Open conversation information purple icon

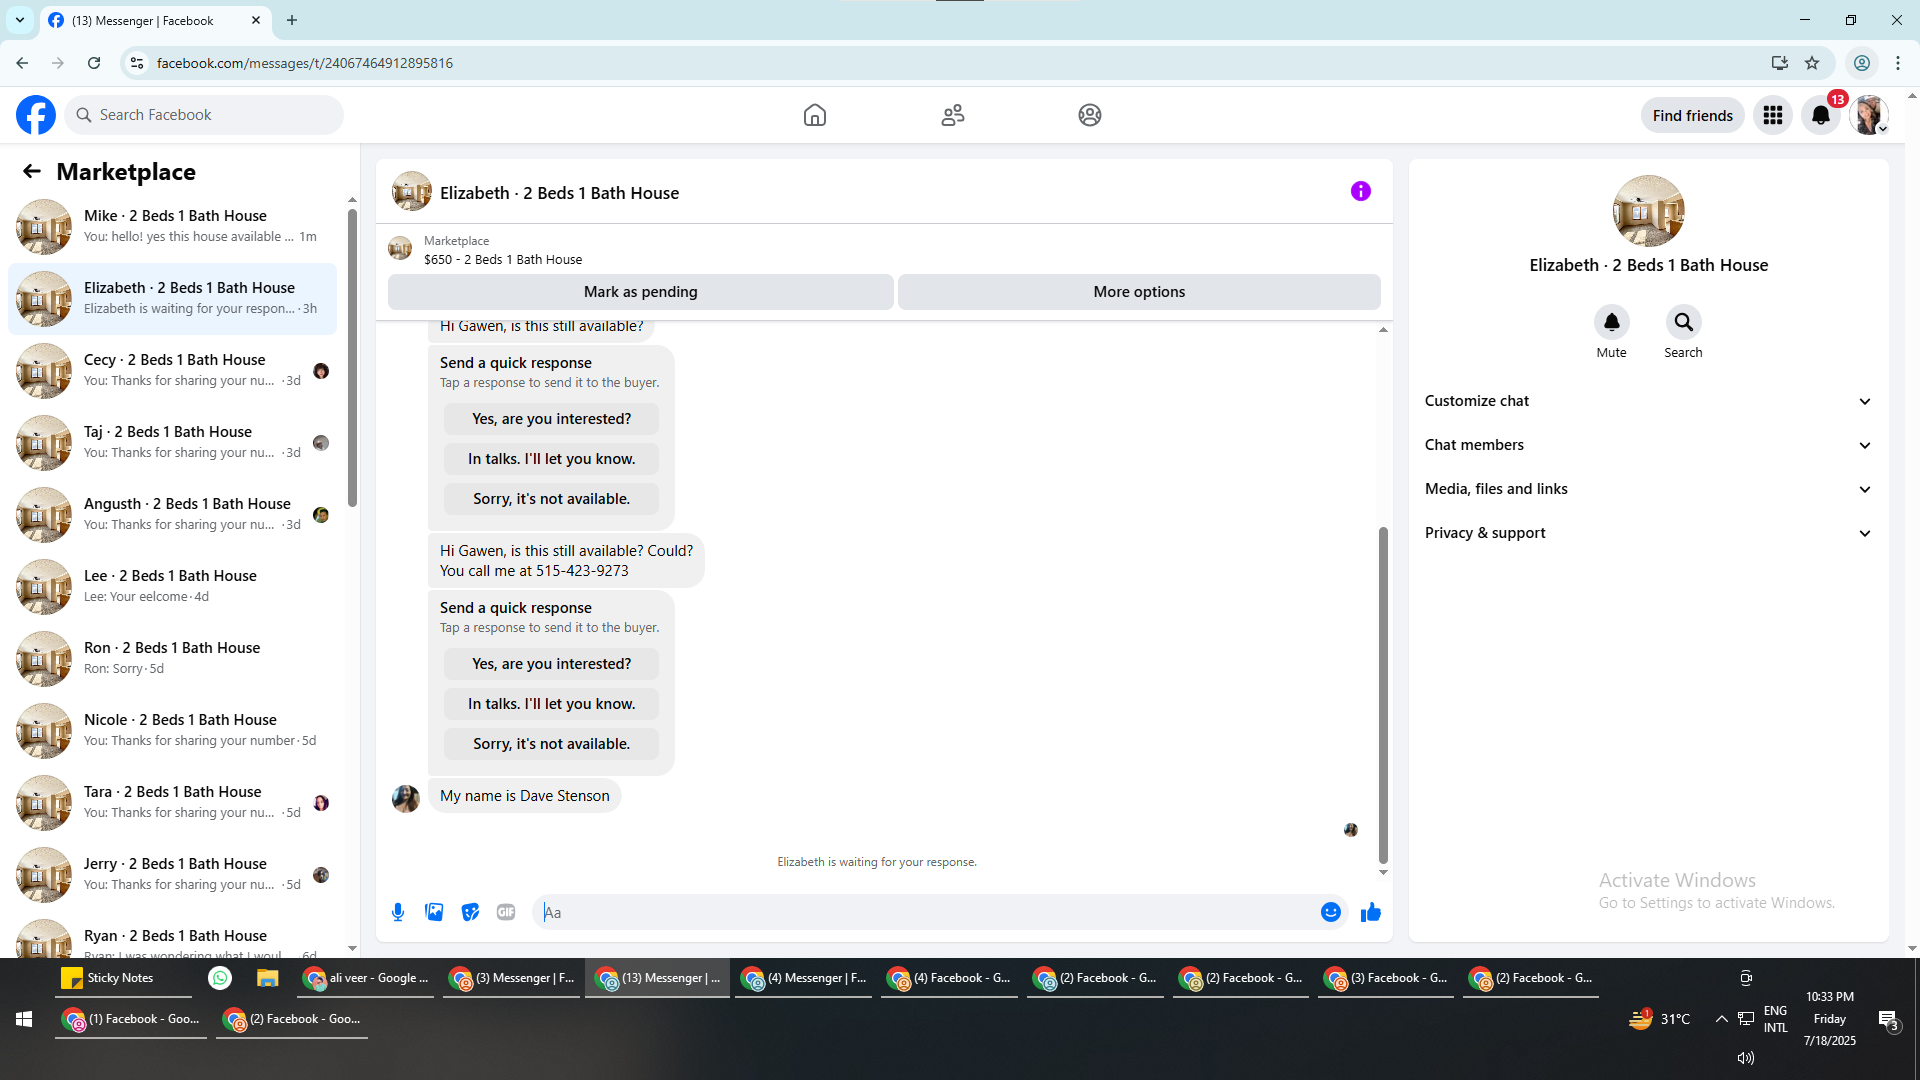[1360, 191]
